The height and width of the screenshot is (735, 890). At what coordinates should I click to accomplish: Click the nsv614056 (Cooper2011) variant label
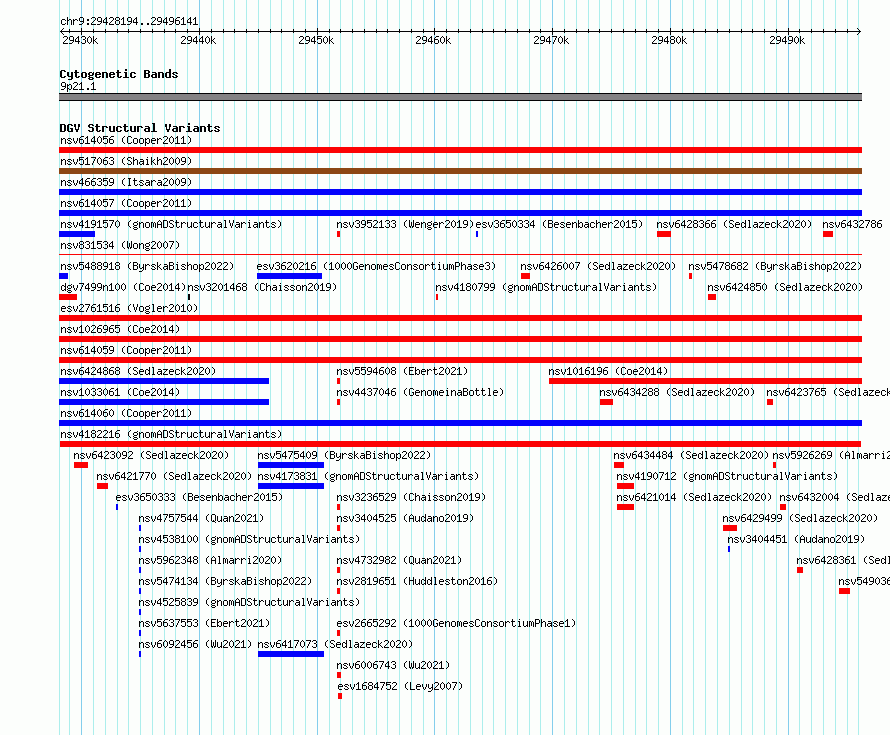click(126, 140)
